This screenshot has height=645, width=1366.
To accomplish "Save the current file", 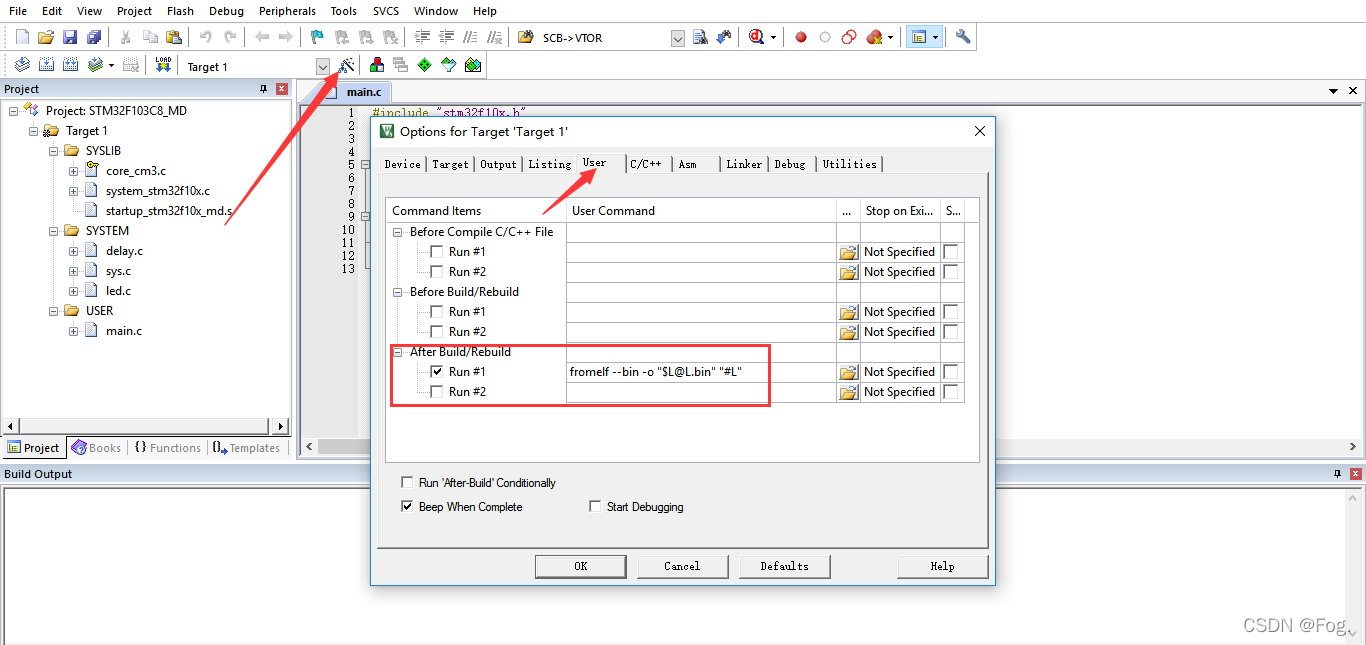I will pyautogui.click(x=70, y=37).
